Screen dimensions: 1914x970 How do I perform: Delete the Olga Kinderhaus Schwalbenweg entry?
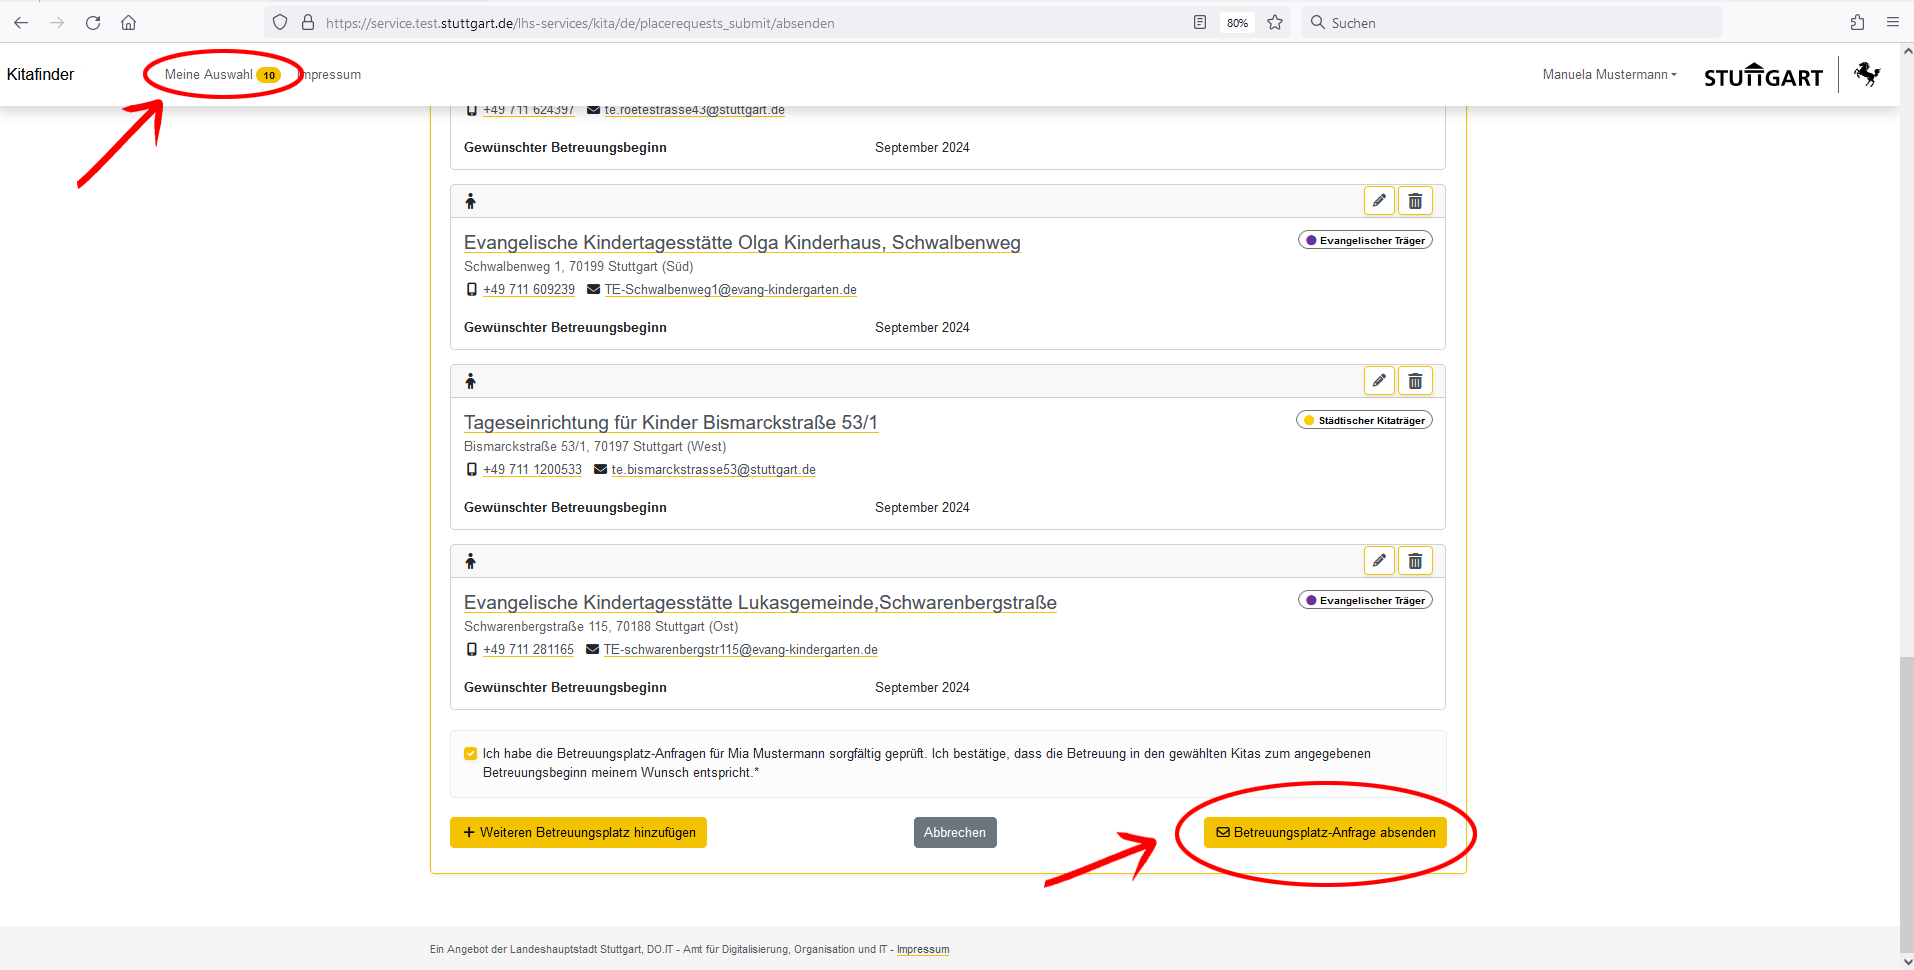click(1415, 201)
